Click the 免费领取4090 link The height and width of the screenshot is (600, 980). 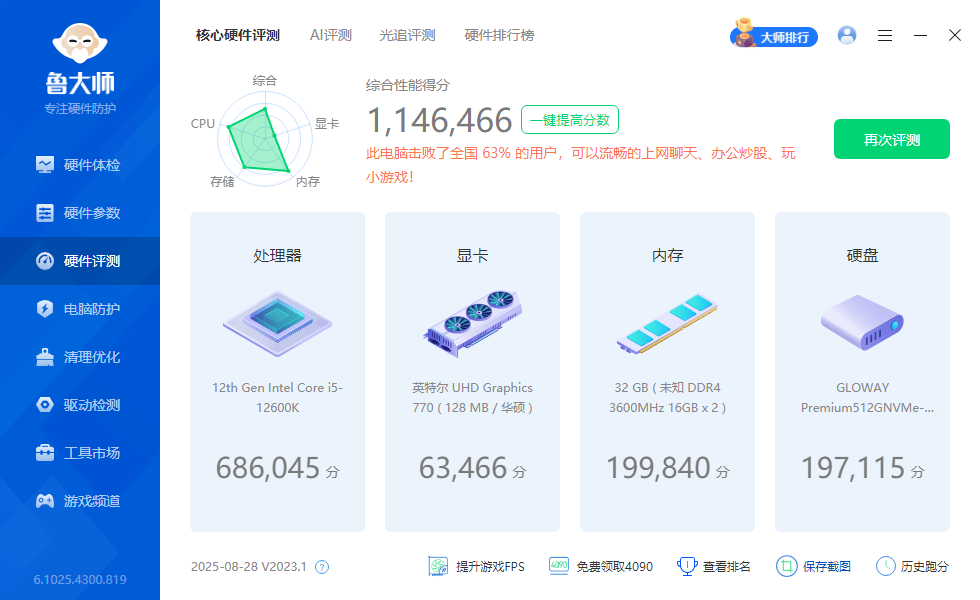[601, 566]
